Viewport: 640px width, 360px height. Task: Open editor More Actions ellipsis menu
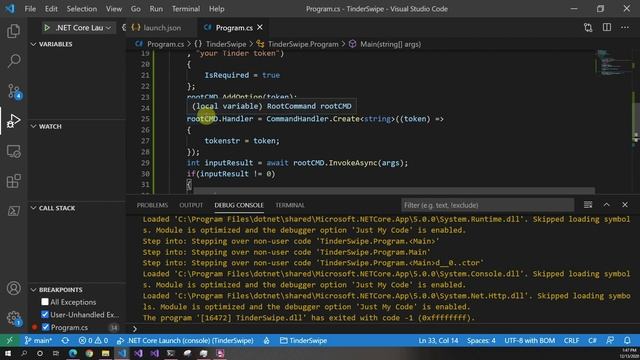pyautogui.click(x=625, y=28)
